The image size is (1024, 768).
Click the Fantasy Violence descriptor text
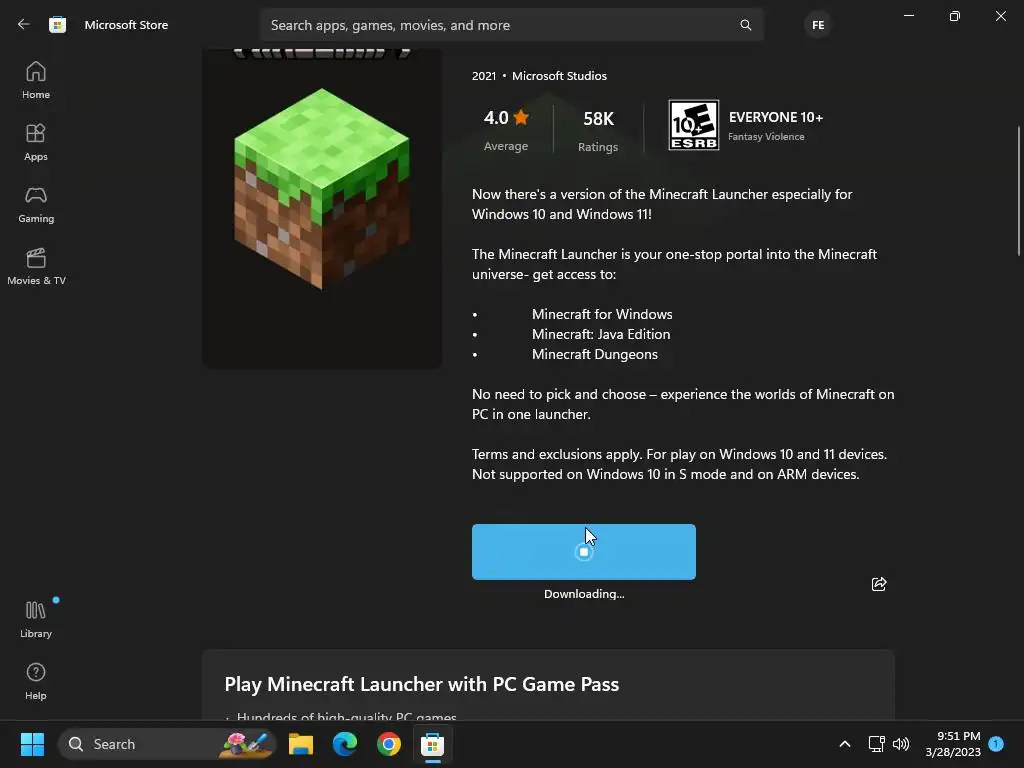(766, 136)
